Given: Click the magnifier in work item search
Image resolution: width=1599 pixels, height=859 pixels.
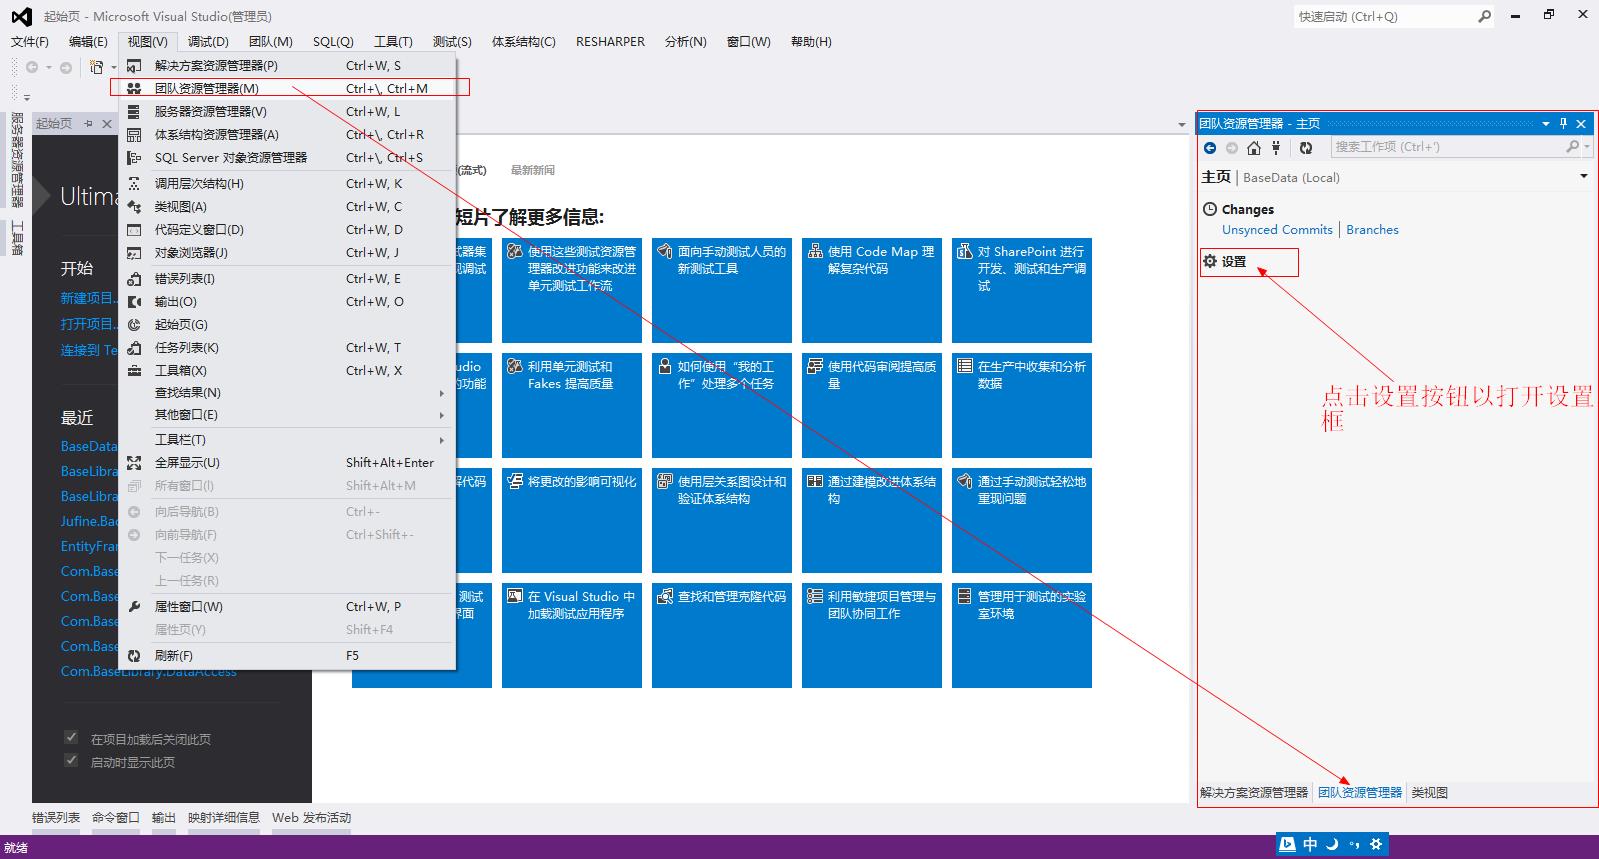Looking at the screenshot, I should coord(1572,147).
